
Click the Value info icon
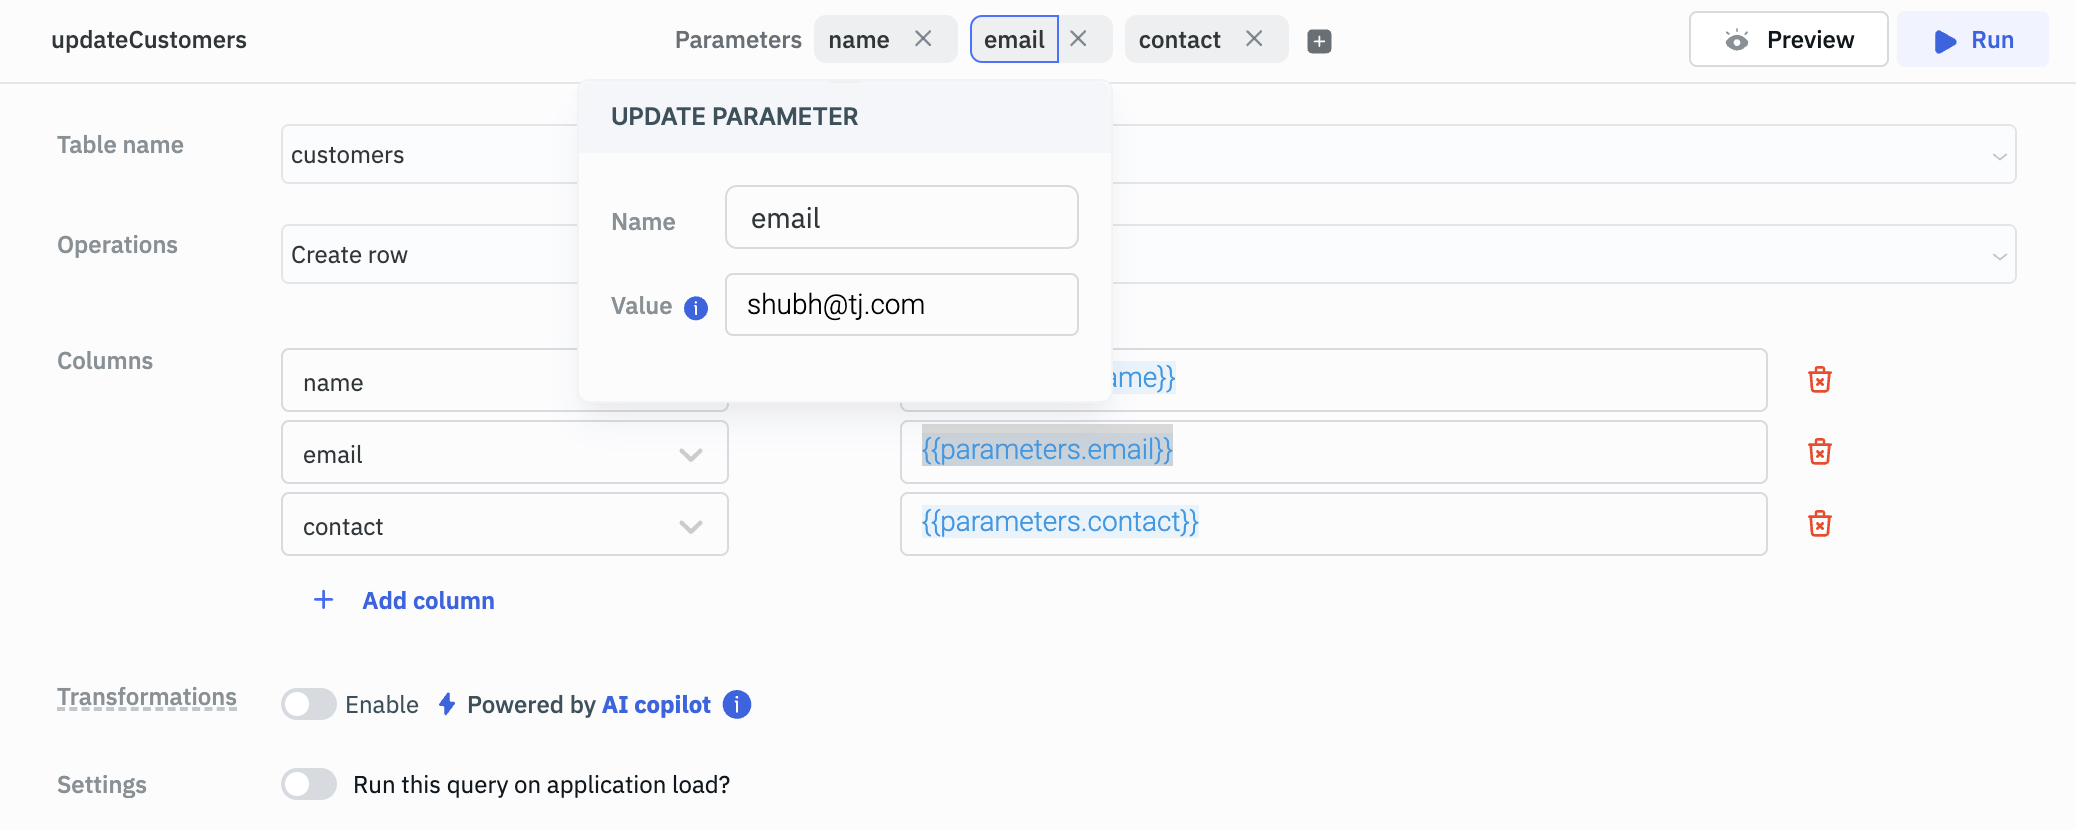(x=696, y=308)
